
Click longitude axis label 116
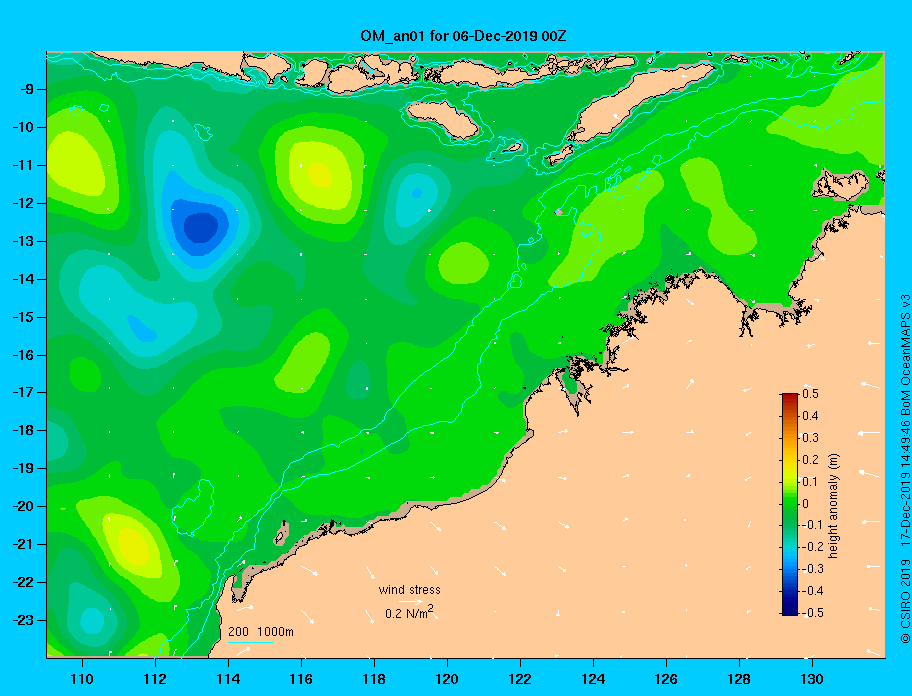[x=301, y=679]
